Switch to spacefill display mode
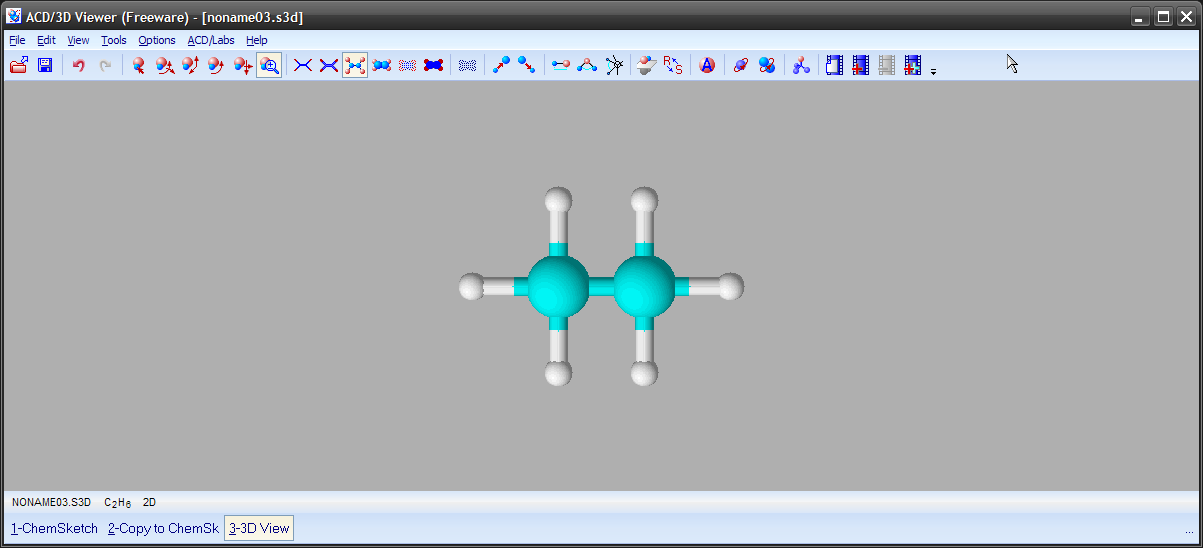1203x548 pixels. tap(381, 66)
